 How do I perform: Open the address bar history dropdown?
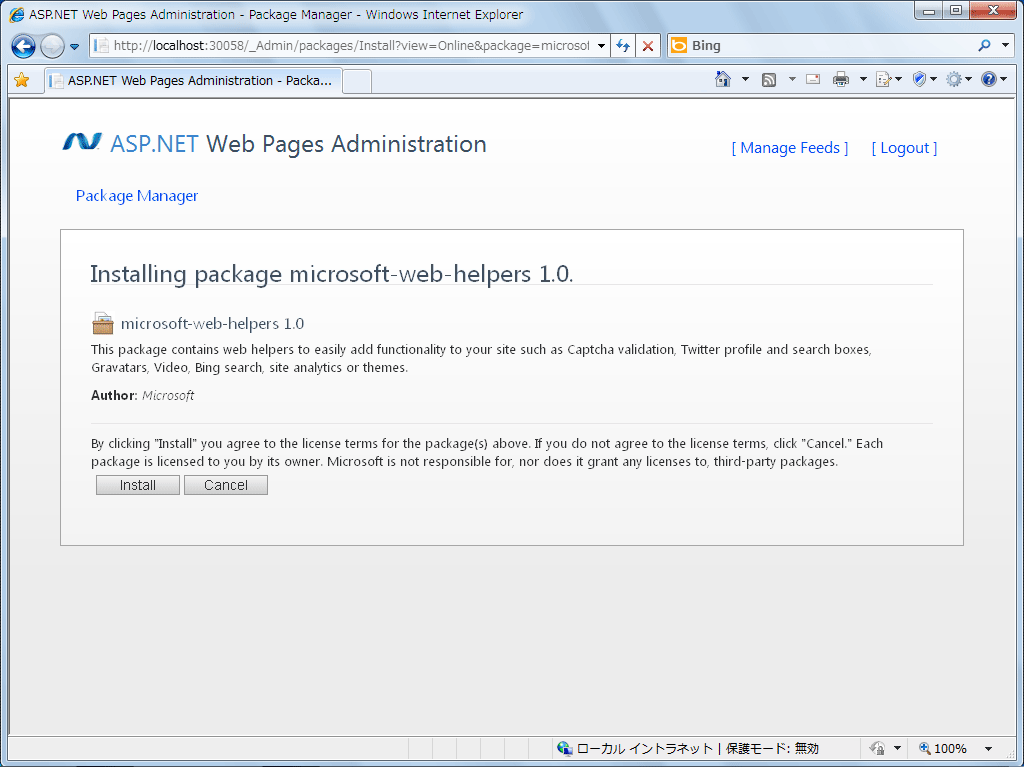600,45
